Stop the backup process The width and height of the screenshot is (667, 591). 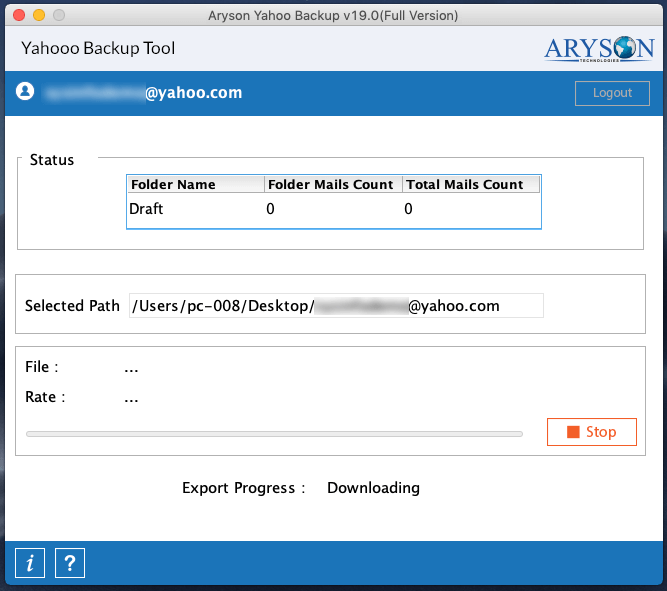(592, 432)
